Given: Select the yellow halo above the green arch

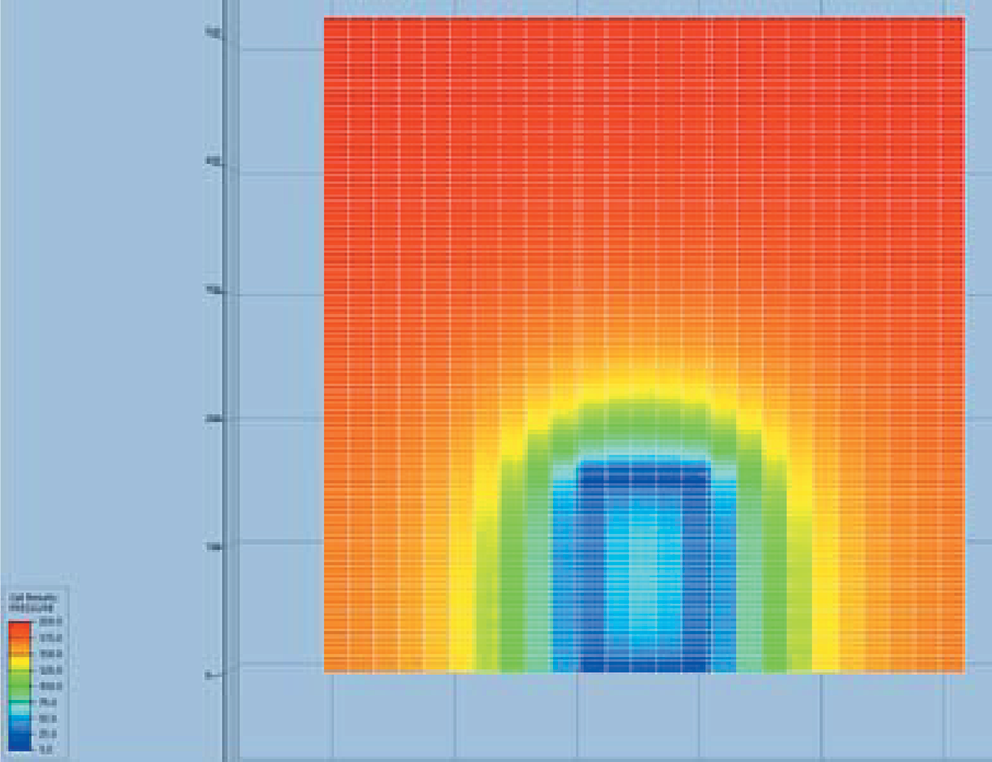Looking at the screenshot, I should 644,385.
